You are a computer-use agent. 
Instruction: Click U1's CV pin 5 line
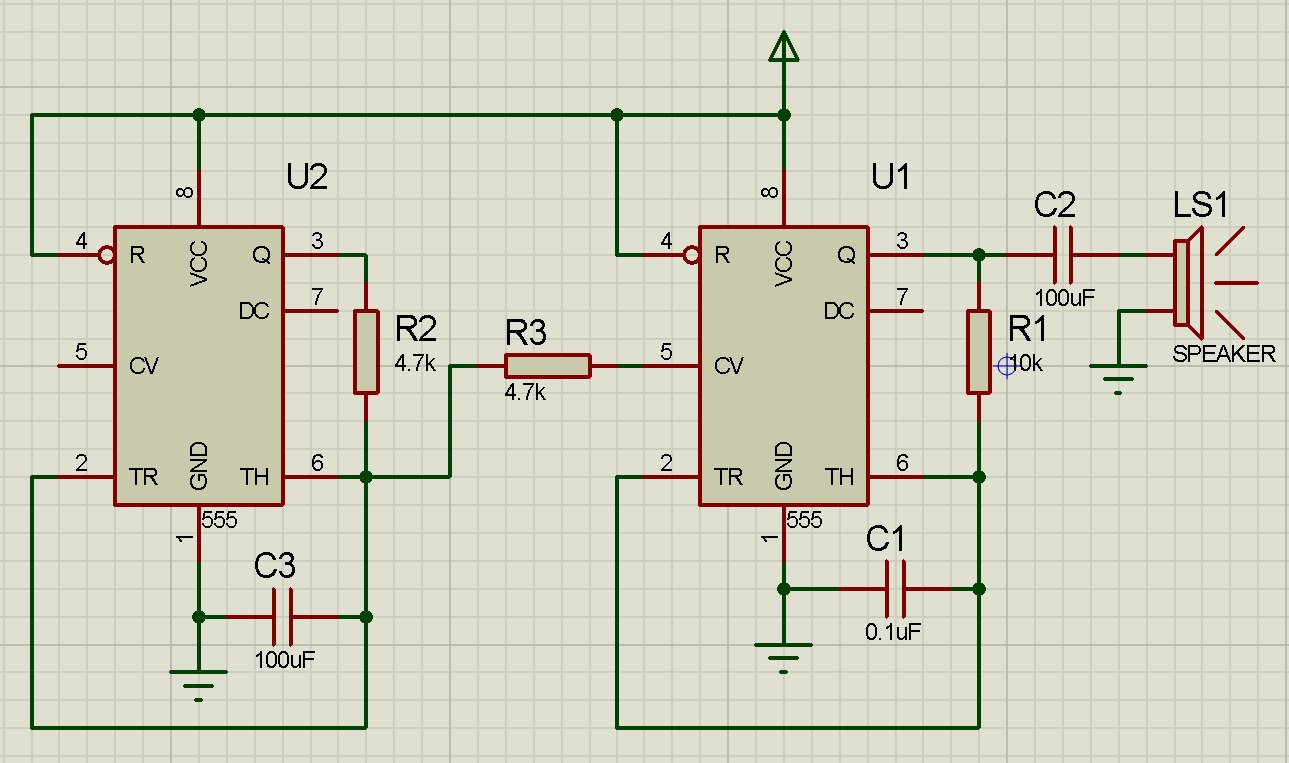(x=671, y=366)
